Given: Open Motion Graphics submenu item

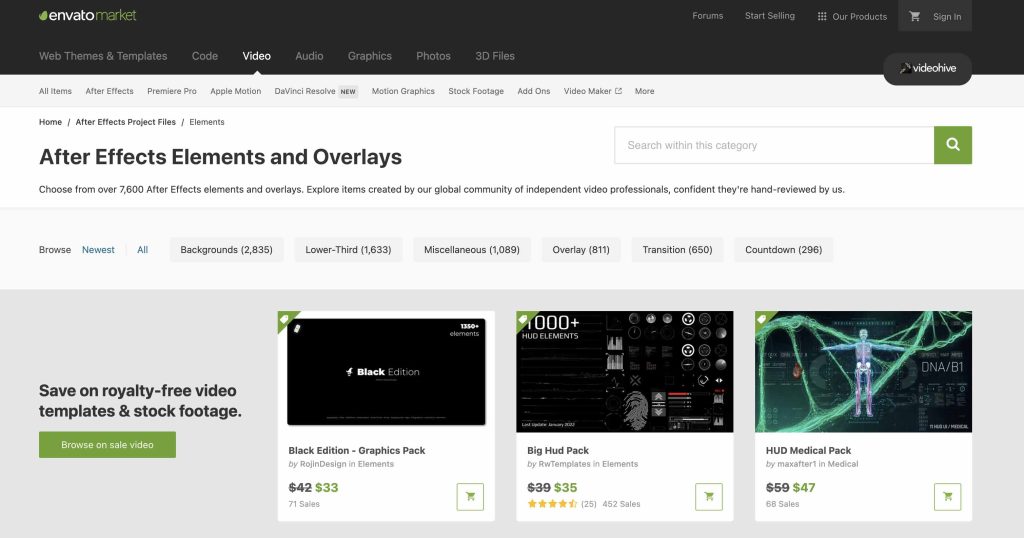Looking at the screenshot, I should (403, 91).
